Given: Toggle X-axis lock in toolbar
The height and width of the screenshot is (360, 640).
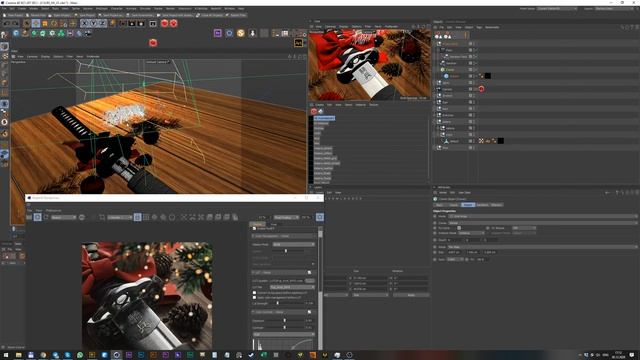Looking at the screenshot, I should tap(84, 23).
